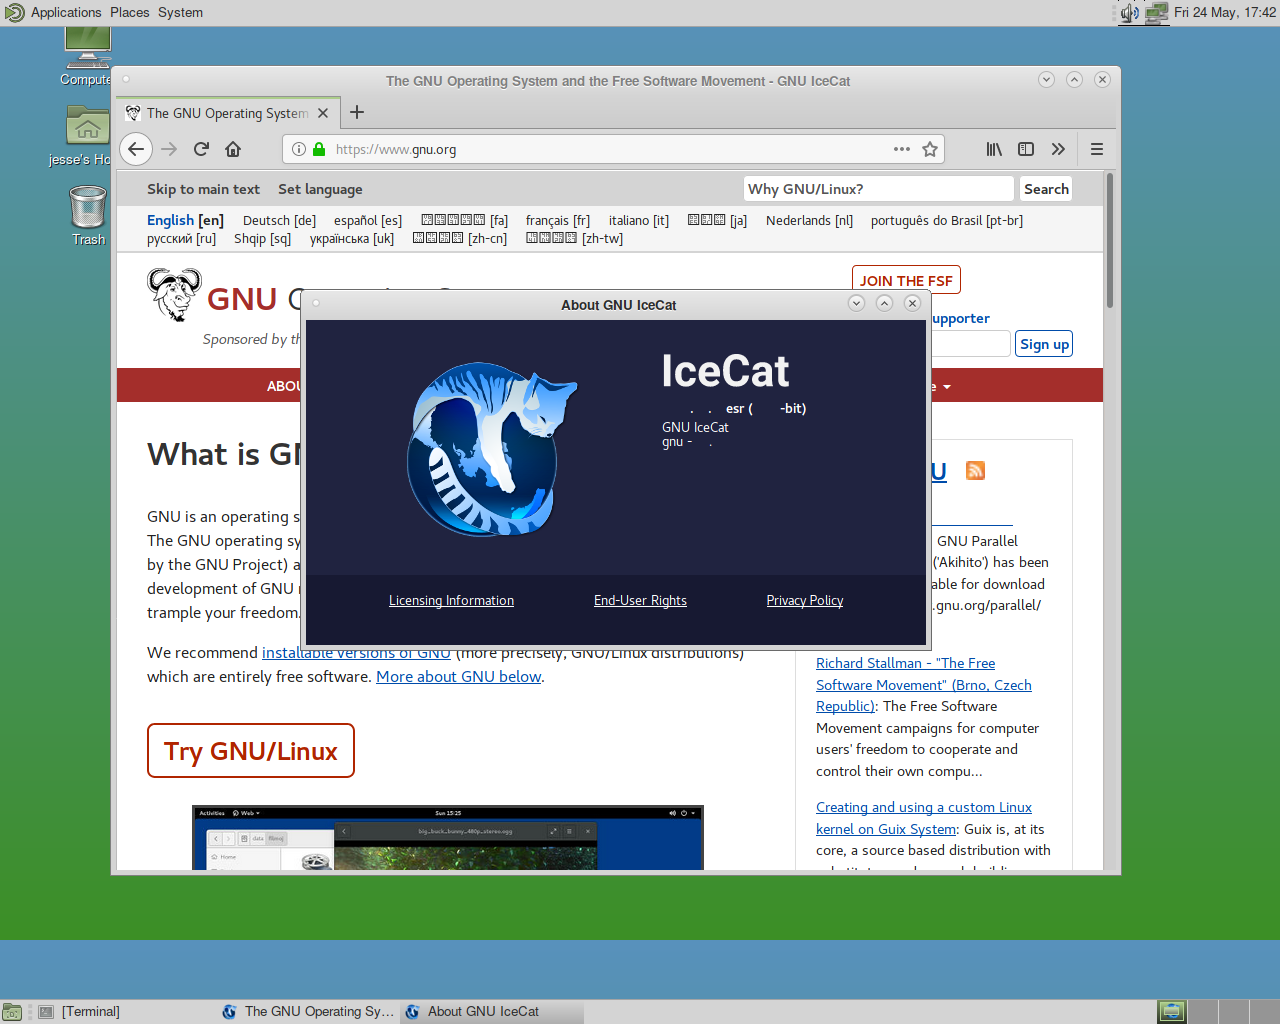Open the IceCat hamburger menu
This screenshot has height=1024, width=1280.
1097,149
